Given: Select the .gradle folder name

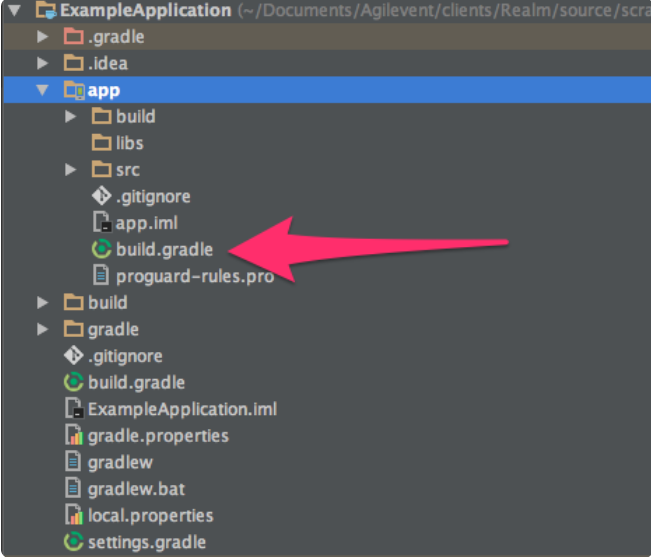Looking at the screenshot, I should pos(116,37).
